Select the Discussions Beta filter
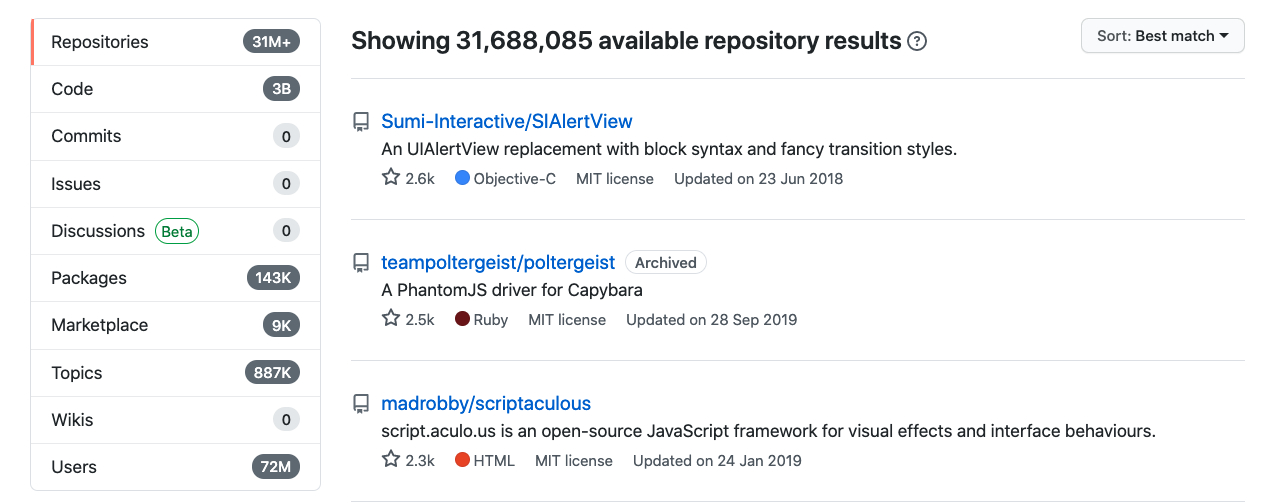Screen dimensions: 1273x504 point(175,231)
